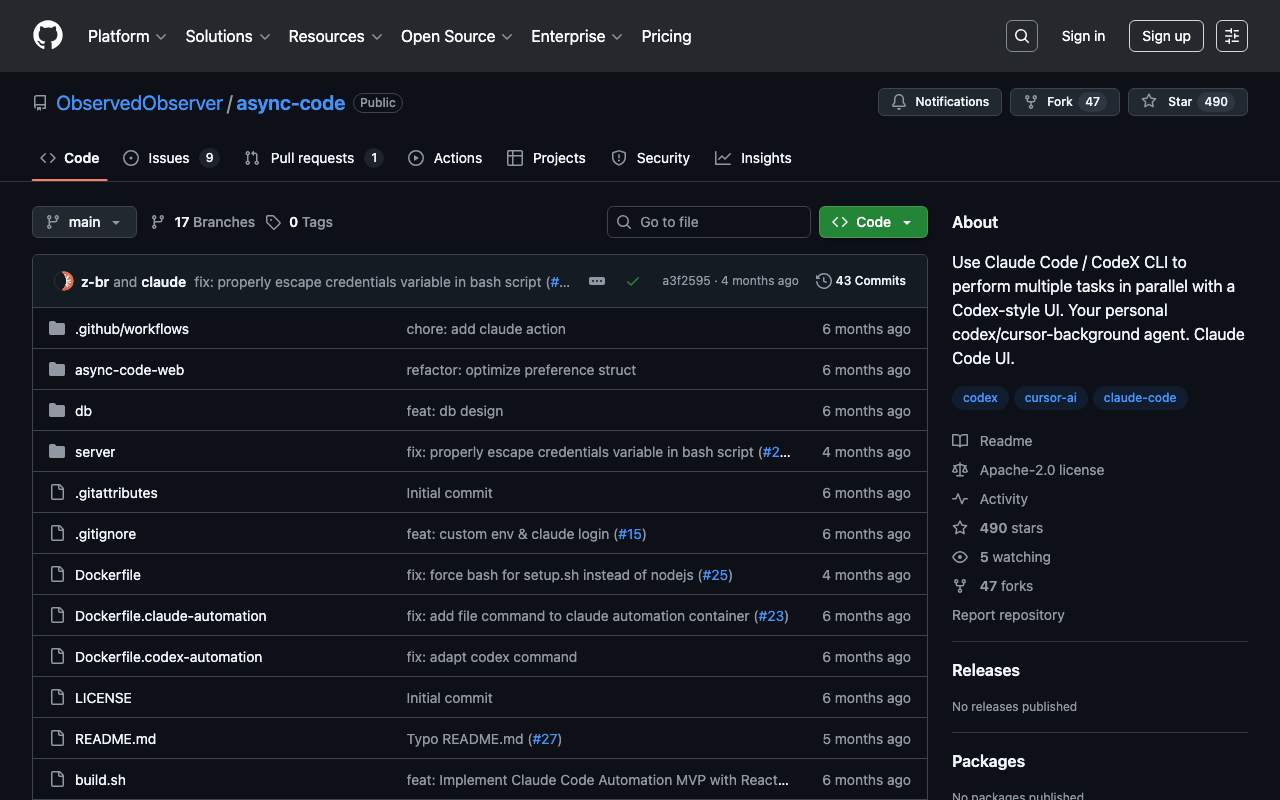Open the claude-code topic tag

1139,398
